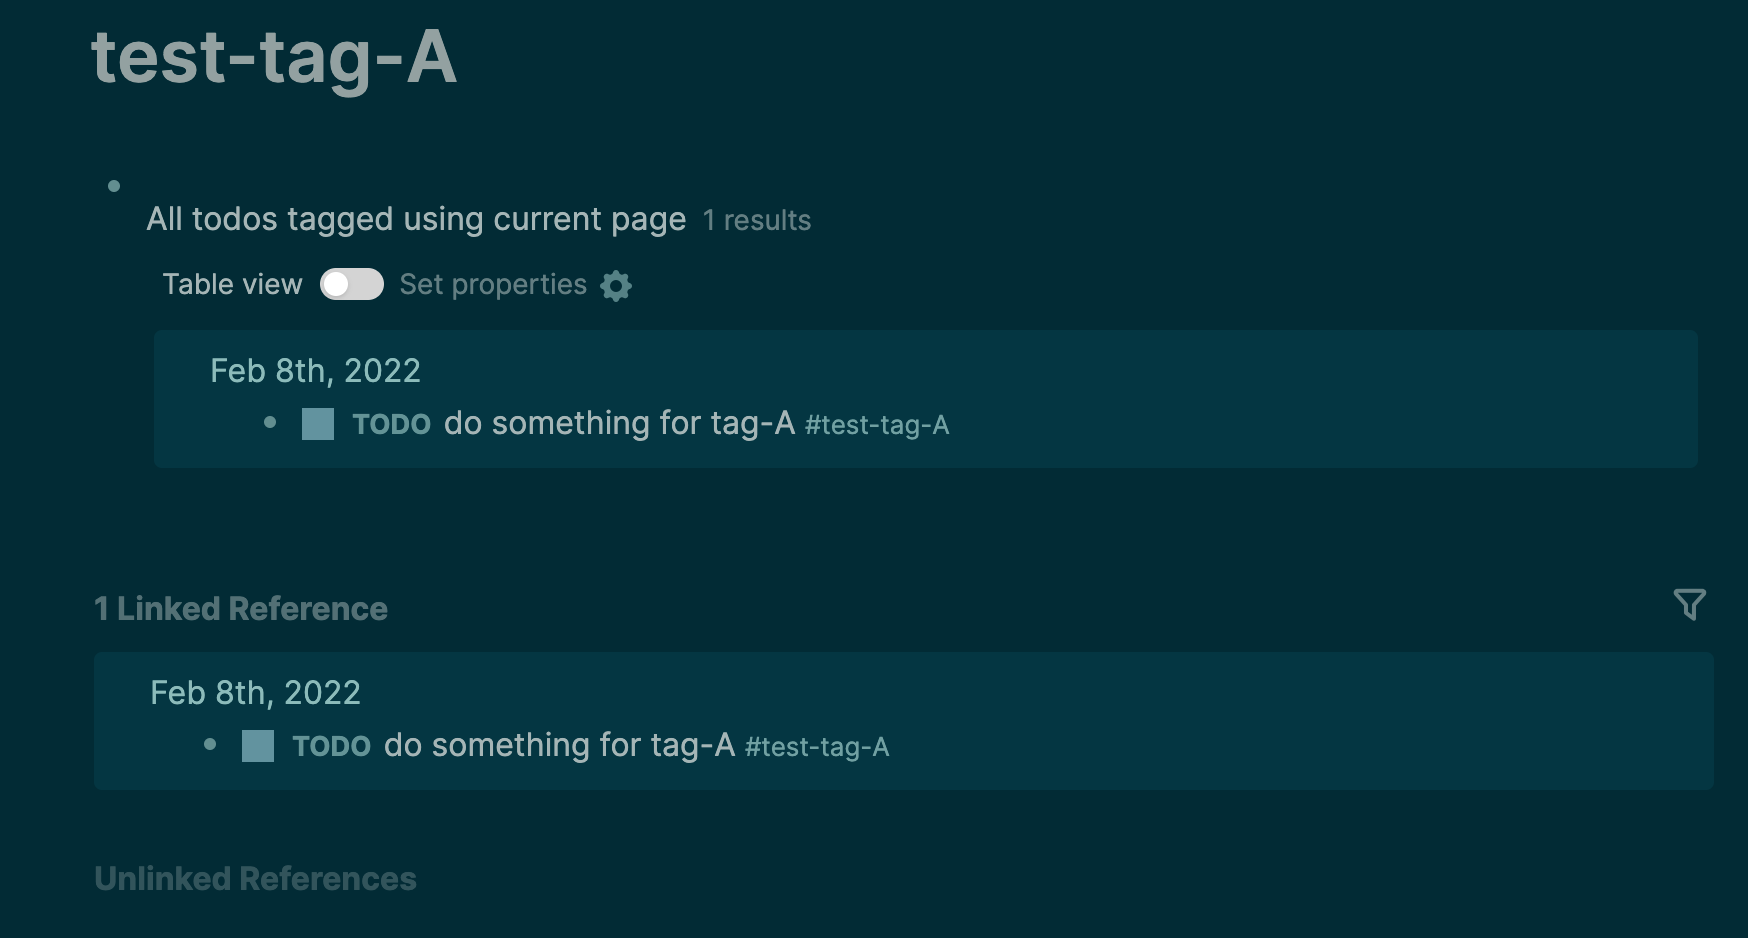
Task: Open the Feb 8th, 2022 page from linked references
Action: [255, 692]
